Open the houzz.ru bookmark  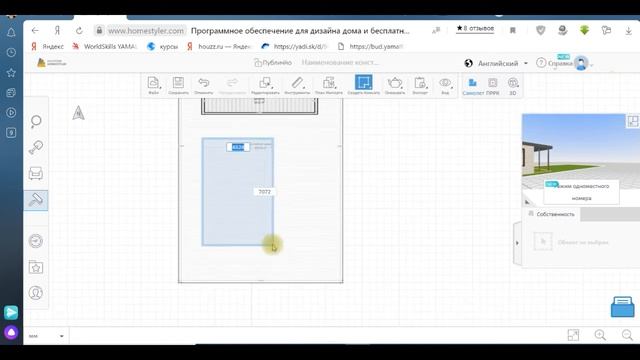click(x=219, y=47)
